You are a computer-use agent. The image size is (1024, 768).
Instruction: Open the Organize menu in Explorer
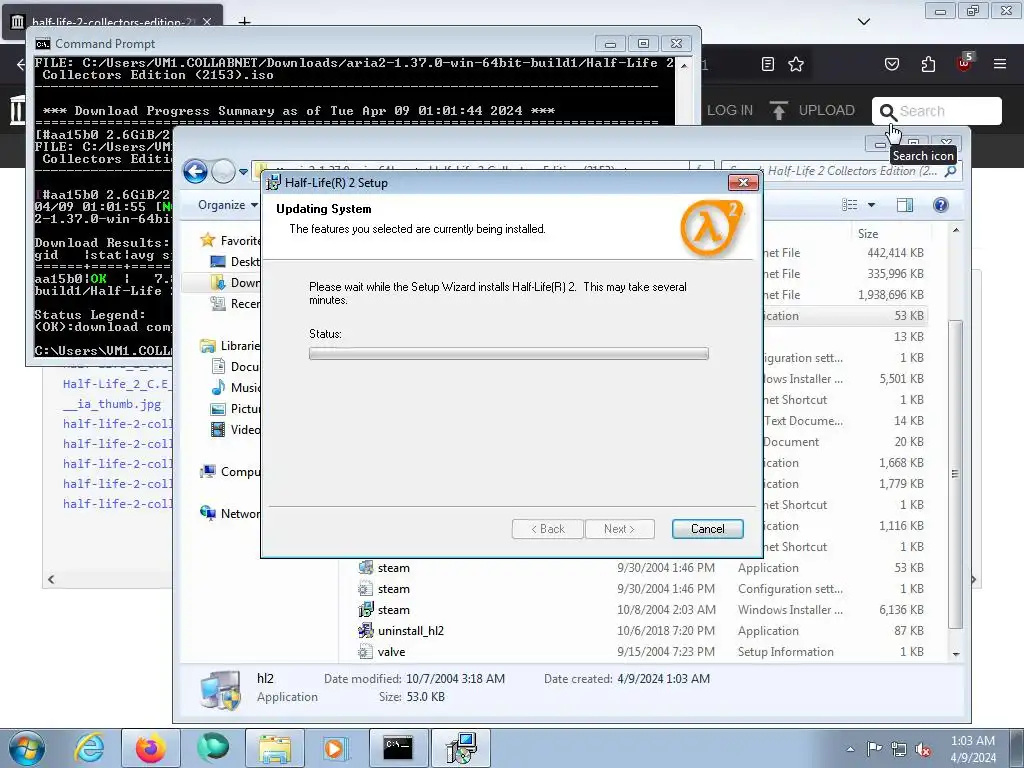(x=227, y=205)
